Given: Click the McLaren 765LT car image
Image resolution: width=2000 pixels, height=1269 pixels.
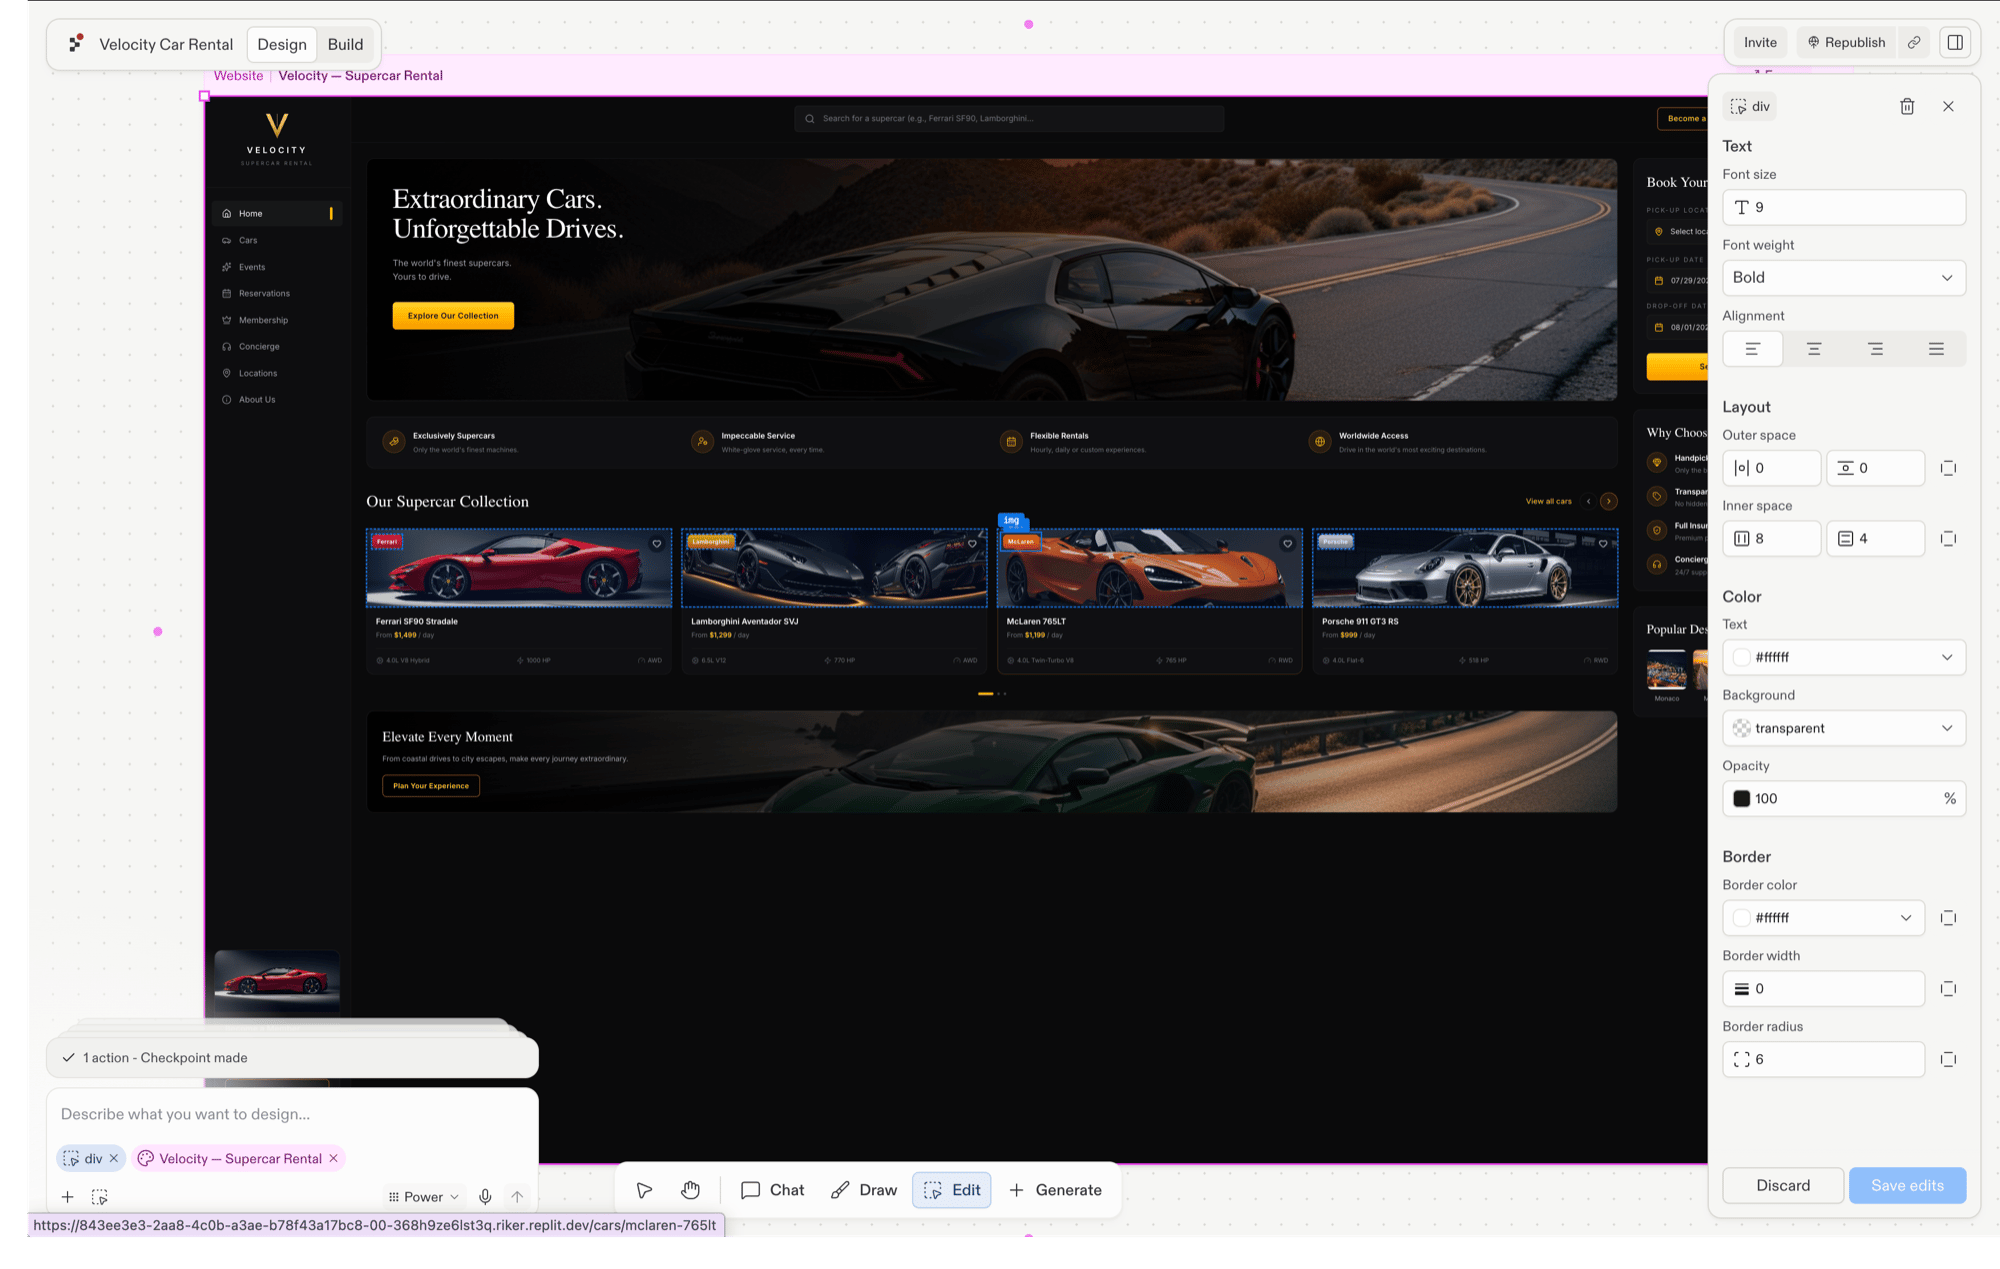Looking at the screenshot, I should click(1150, 568).
